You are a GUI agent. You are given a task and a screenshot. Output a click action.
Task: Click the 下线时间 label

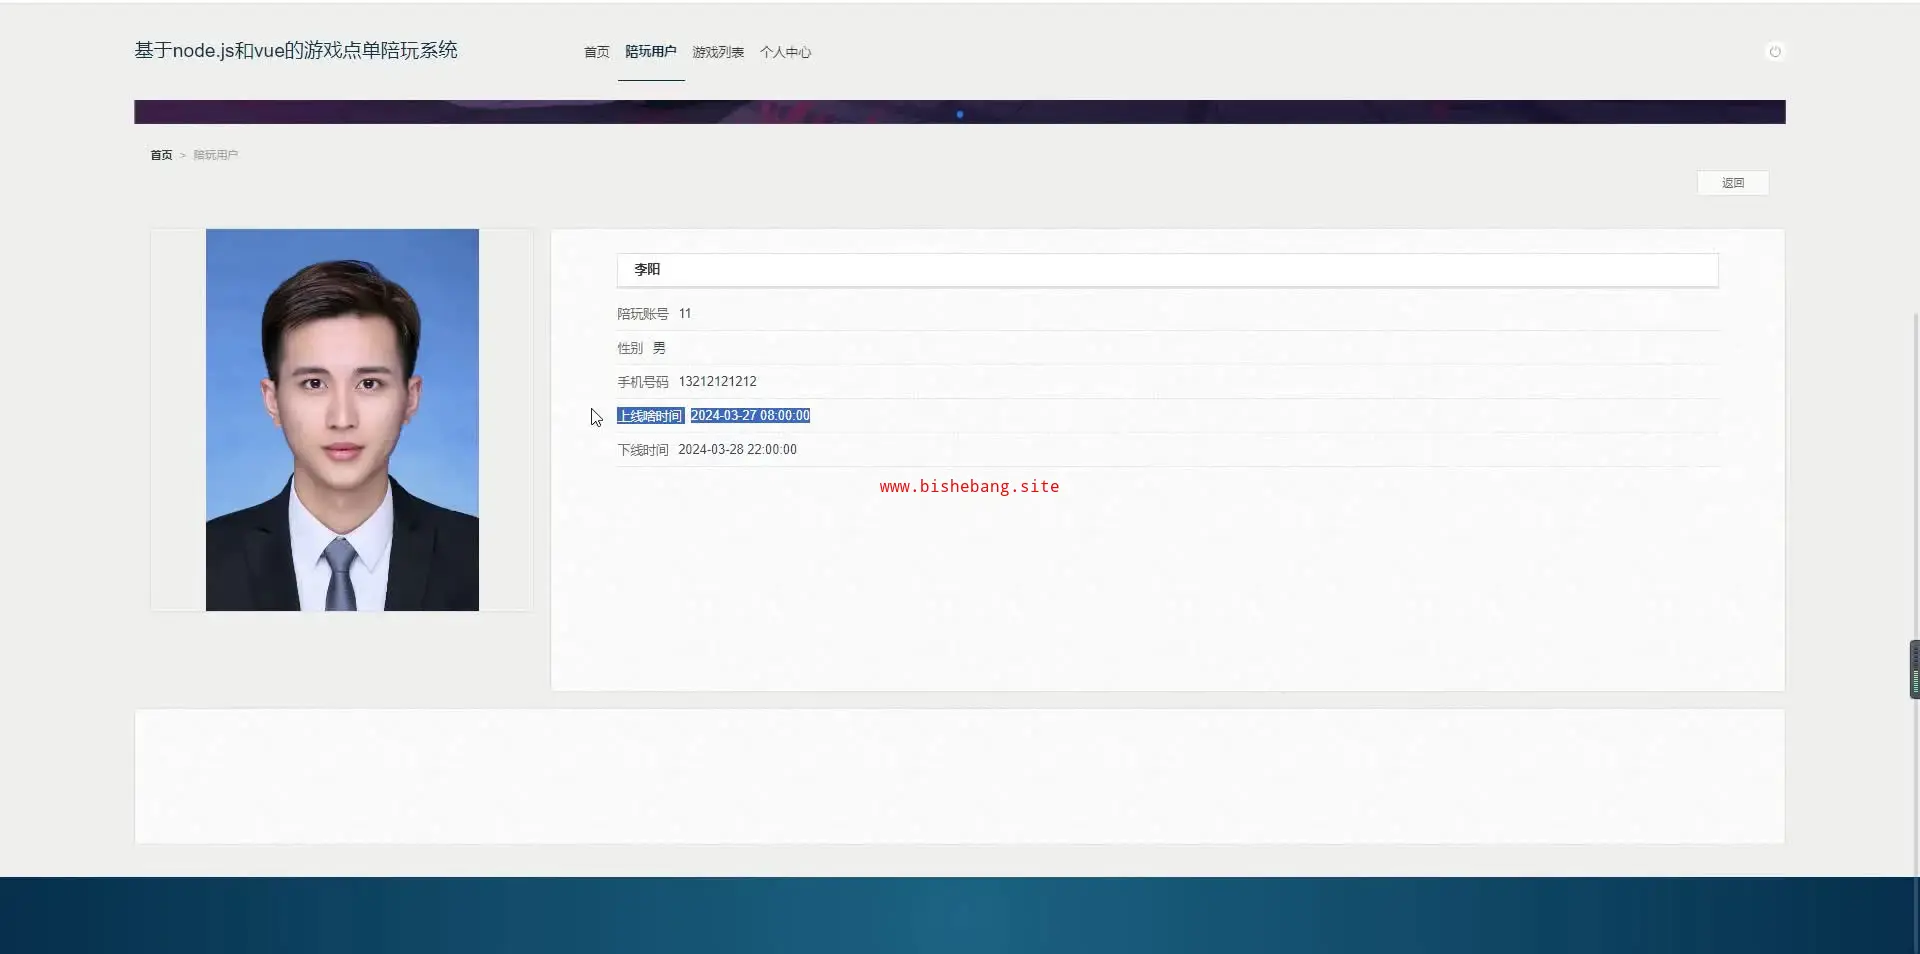[x=643, y=450]
